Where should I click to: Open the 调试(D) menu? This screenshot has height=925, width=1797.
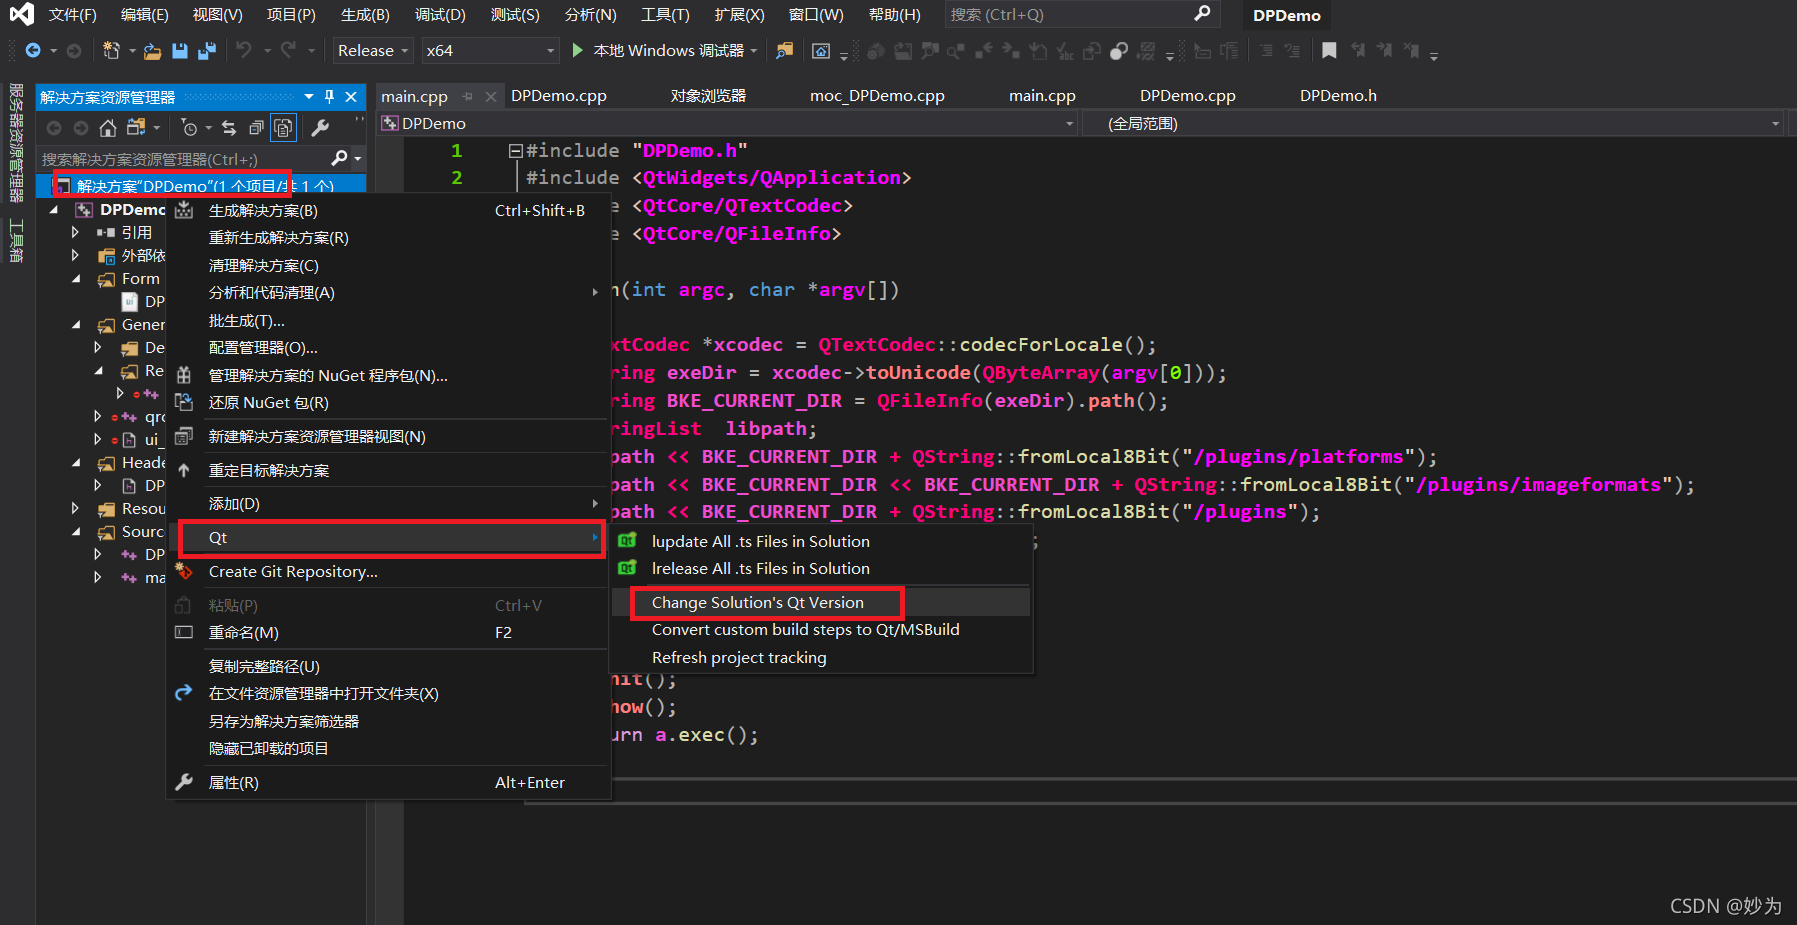(x=440, y=14)
